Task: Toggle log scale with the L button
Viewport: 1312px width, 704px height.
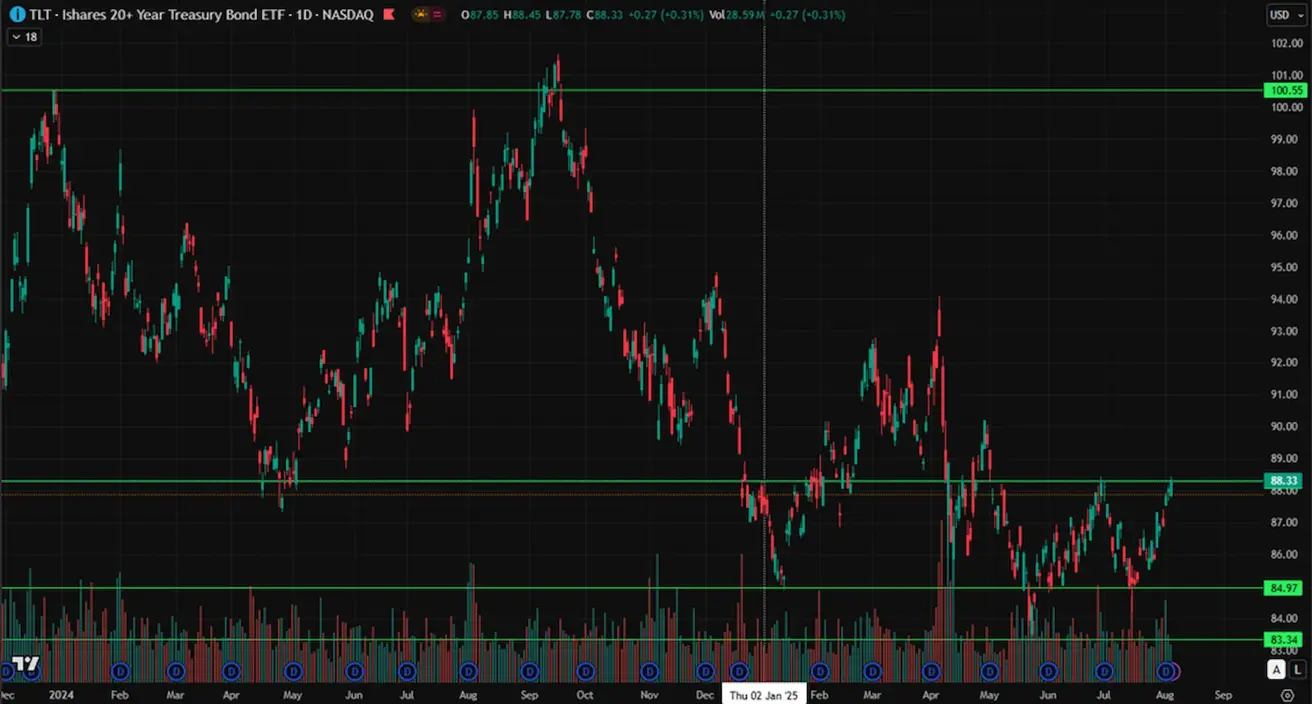Action: pos(1296,670)
